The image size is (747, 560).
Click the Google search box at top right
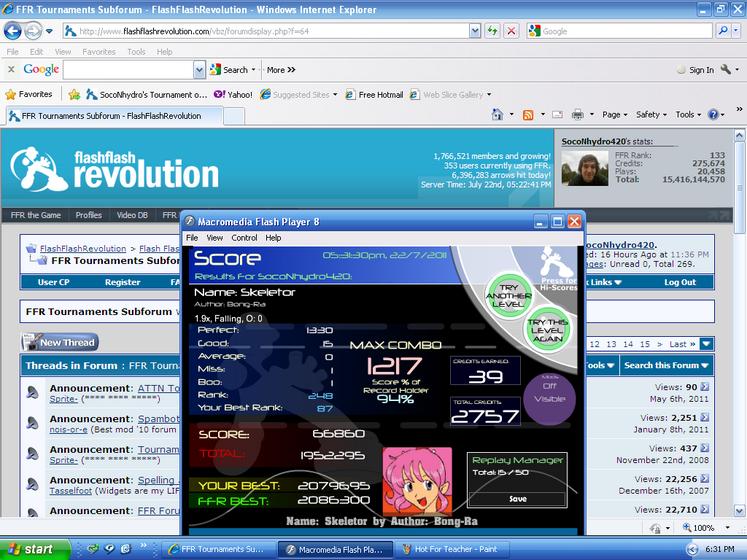(x=619, y=31)
